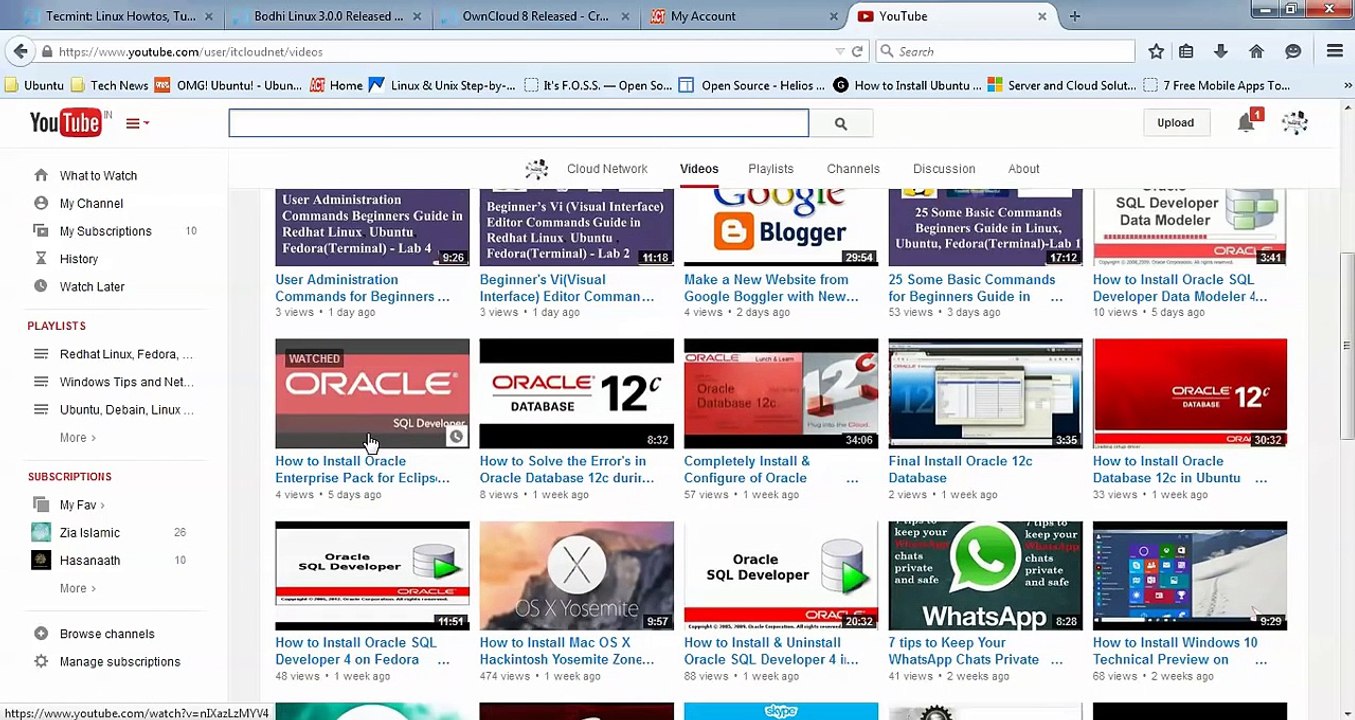Open Oracle Database 12c 8:32 thumbnail
The height and width of the screenshot is (720, 1355).
(576, 393)
